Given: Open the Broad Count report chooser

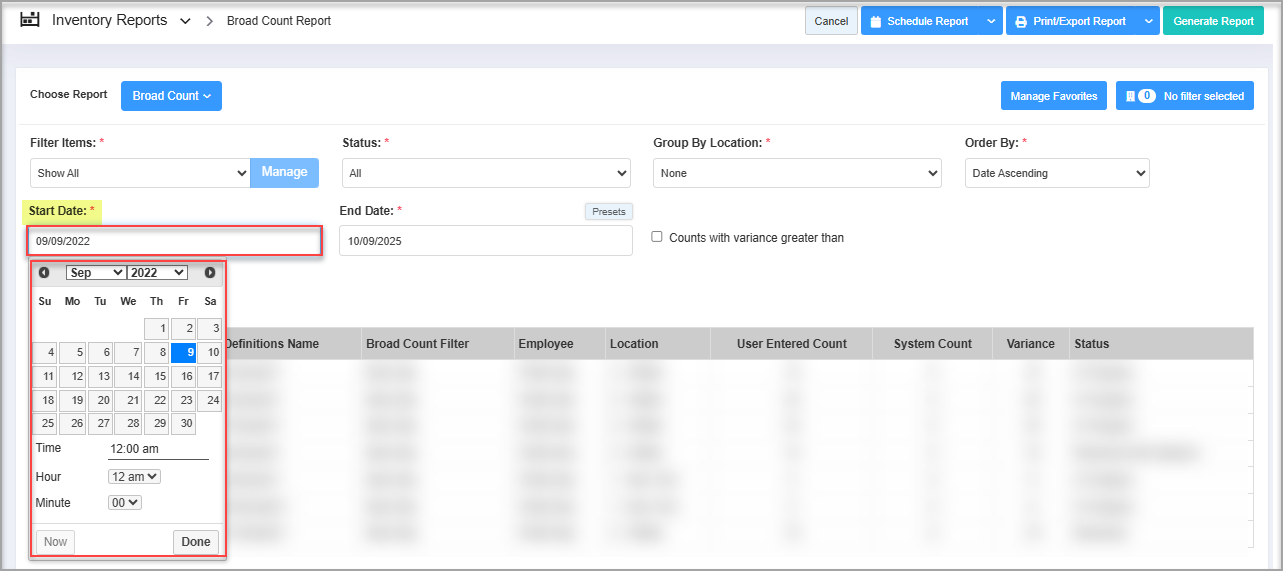Looking at the screenshot, I should (171, 96).
